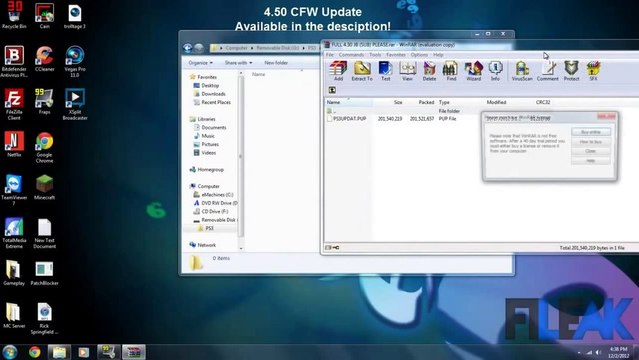Click the Delete icon in WinRAR toolbar

tap(429, 71)
